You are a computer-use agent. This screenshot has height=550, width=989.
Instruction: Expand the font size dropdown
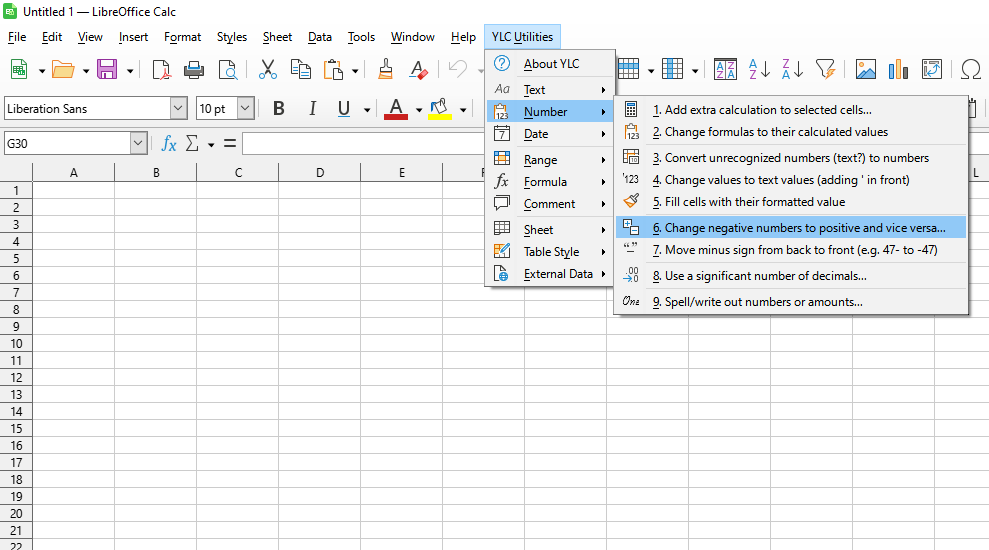pyautogui.click(x=245, y=109)
